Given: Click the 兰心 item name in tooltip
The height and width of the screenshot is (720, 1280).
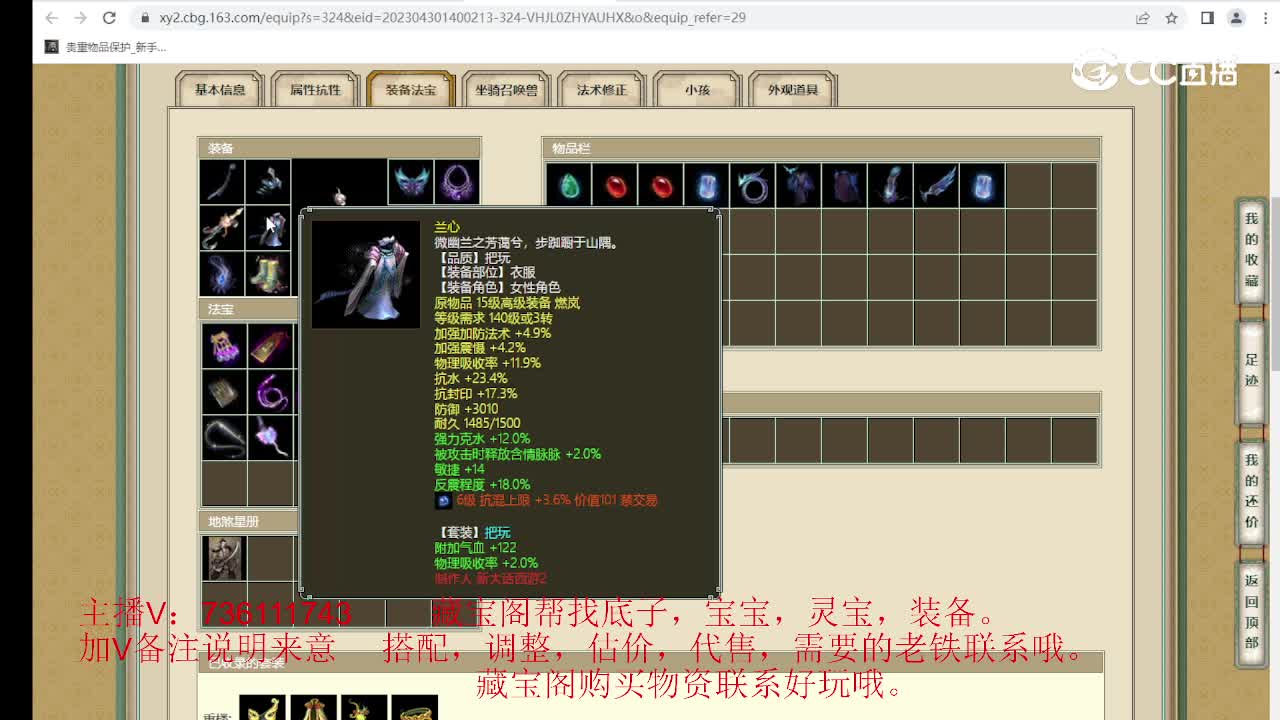Looking at the screenshot, I should [447, 227].
